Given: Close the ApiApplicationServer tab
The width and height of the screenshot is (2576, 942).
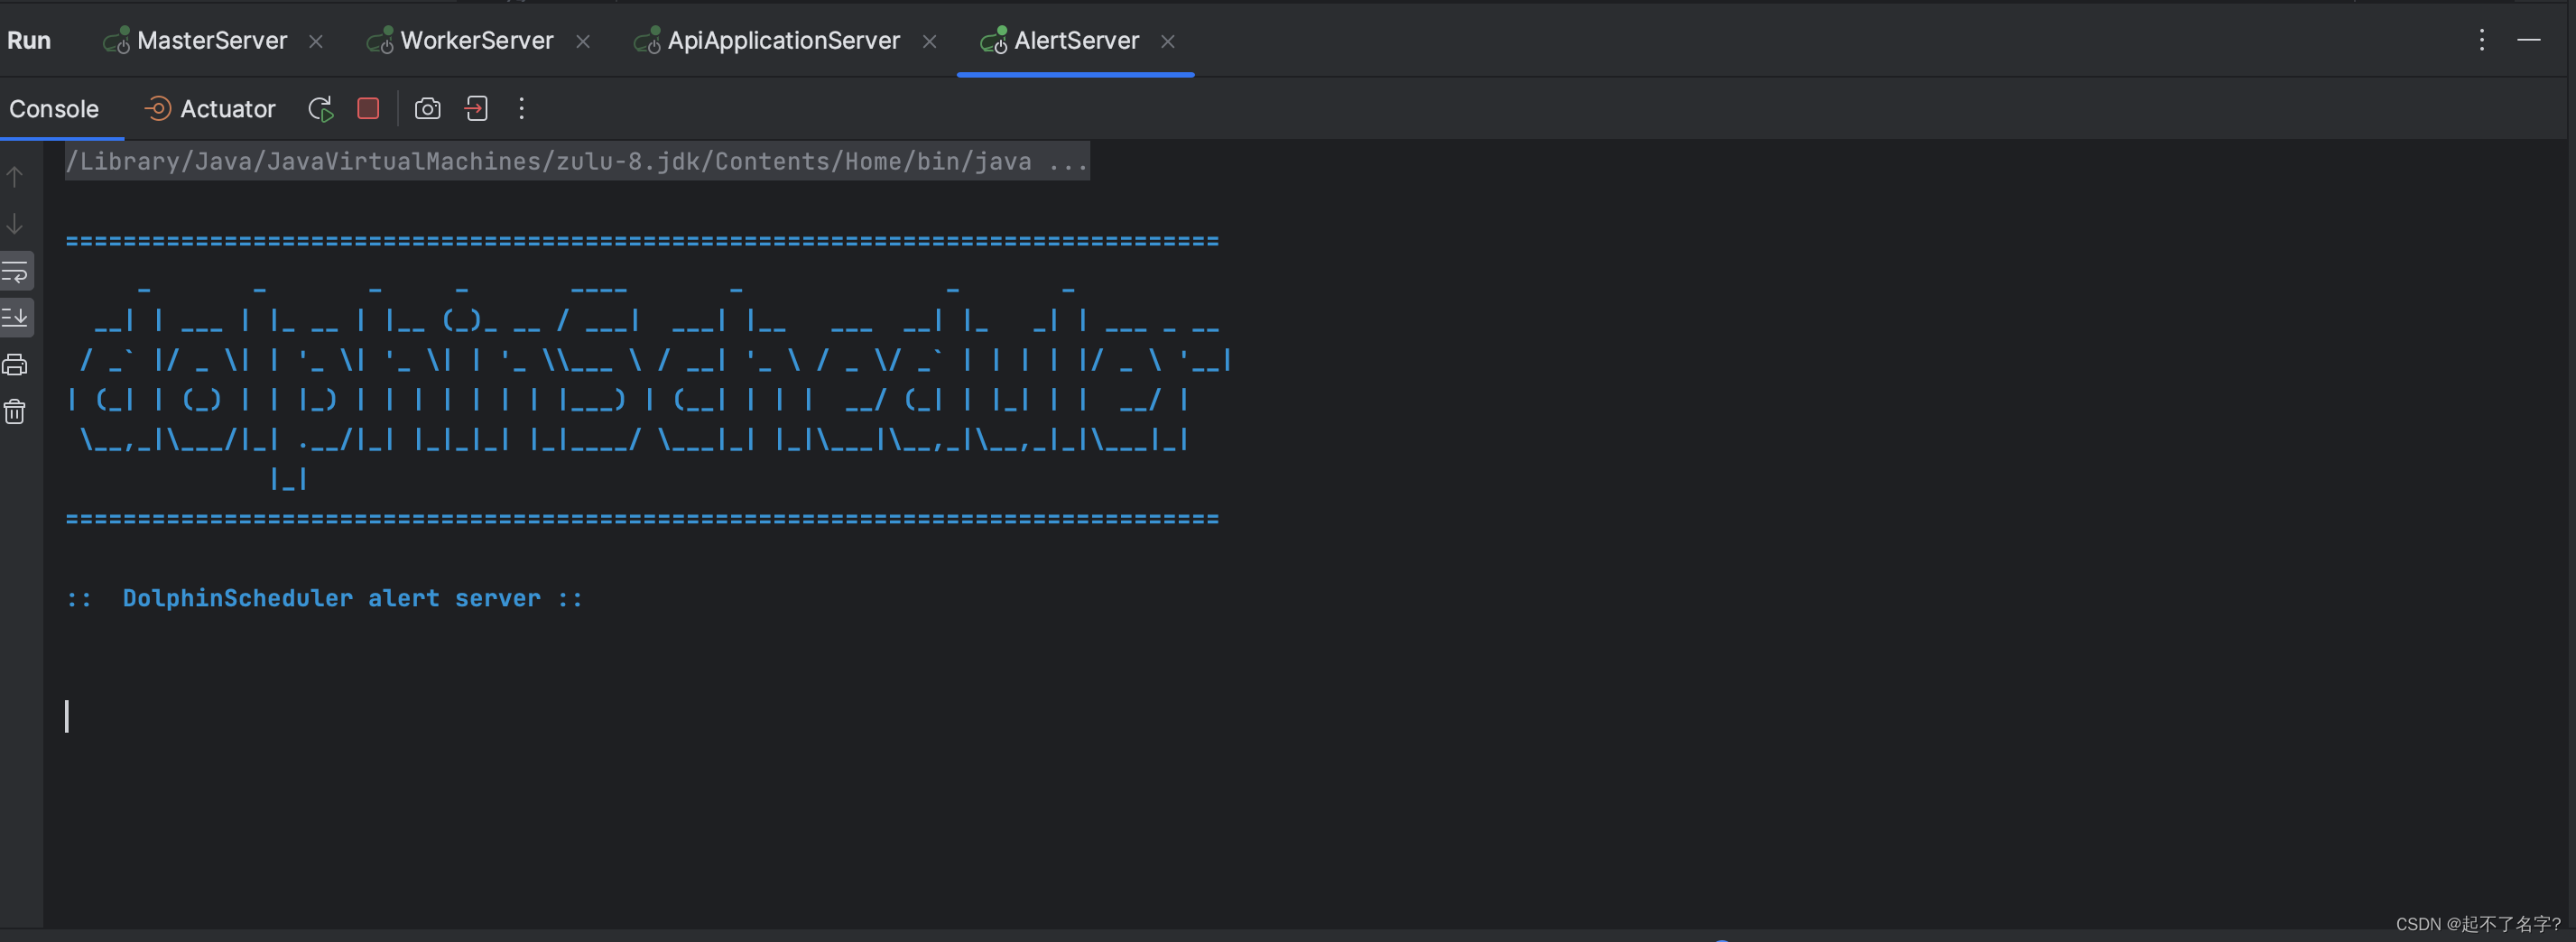Looking at the screenshot, I should tap(929, 41).
